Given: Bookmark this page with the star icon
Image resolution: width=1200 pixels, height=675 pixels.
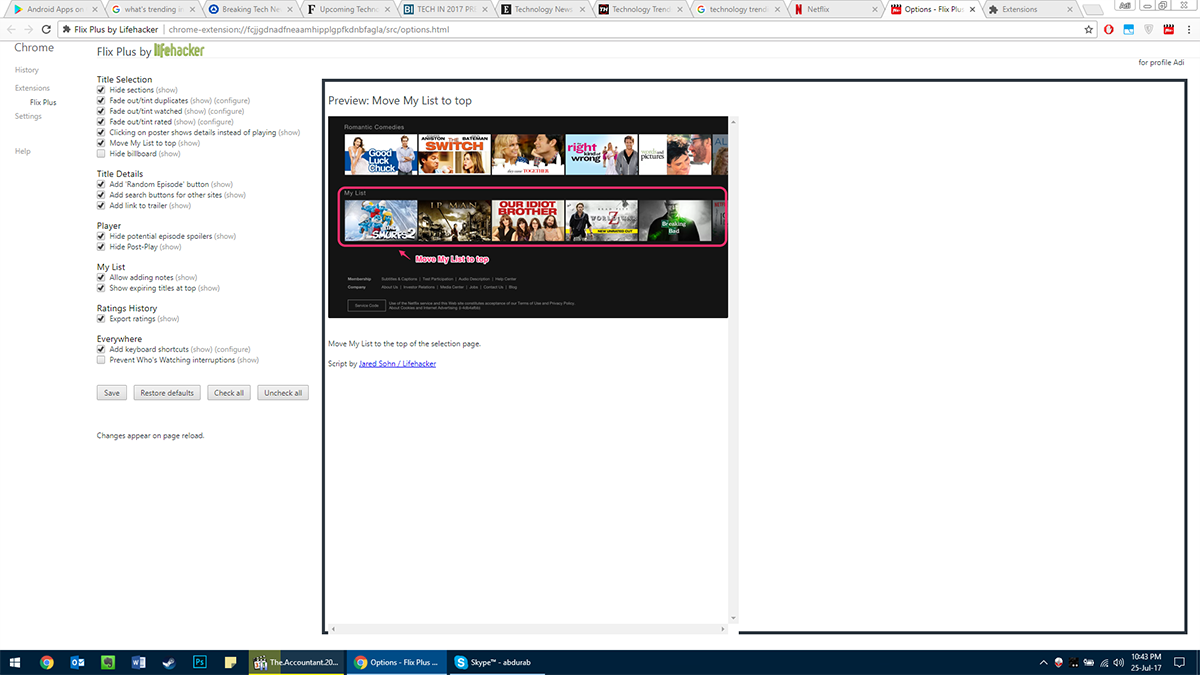Looking at the screenshot, I should [1089, 30].
